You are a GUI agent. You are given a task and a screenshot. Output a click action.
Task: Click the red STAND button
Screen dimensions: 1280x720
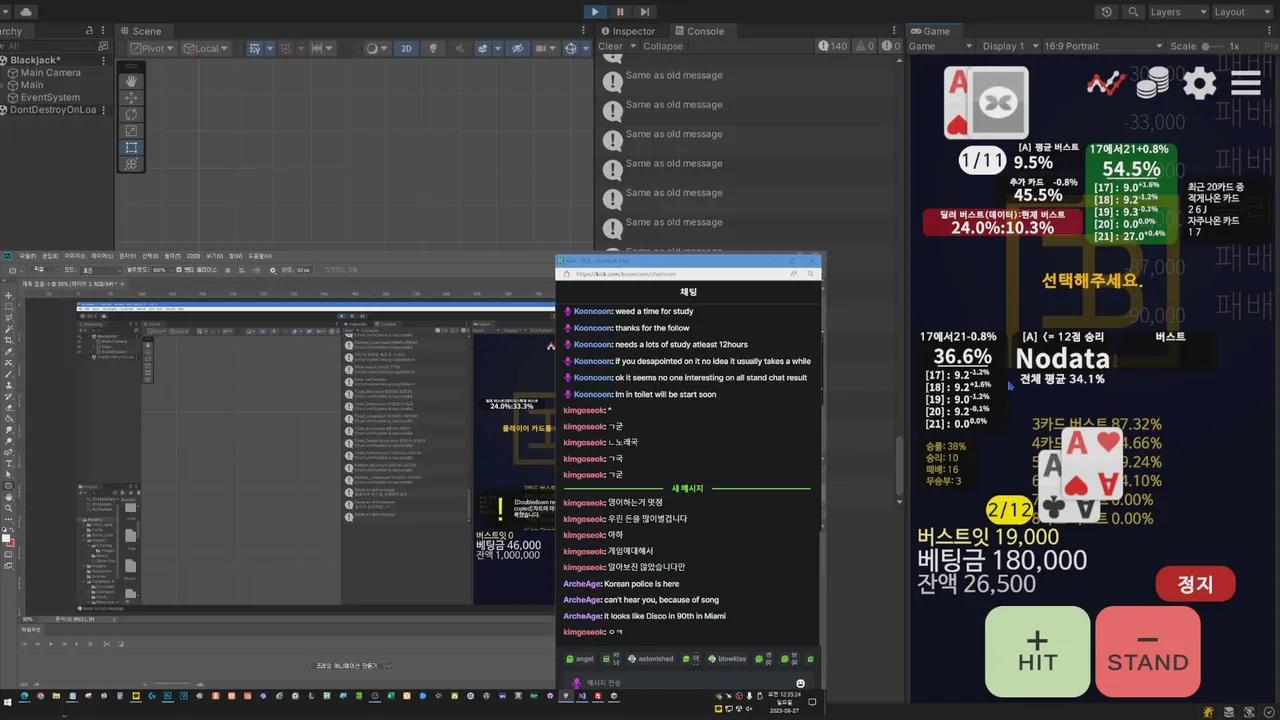coord(1148,651)
